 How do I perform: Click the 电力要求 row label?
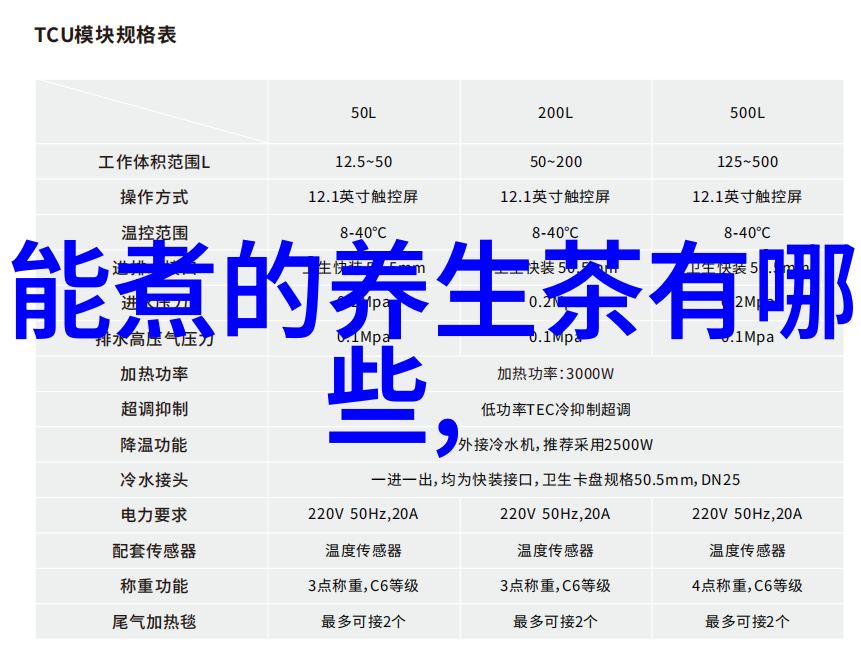[x=153, y=515]
